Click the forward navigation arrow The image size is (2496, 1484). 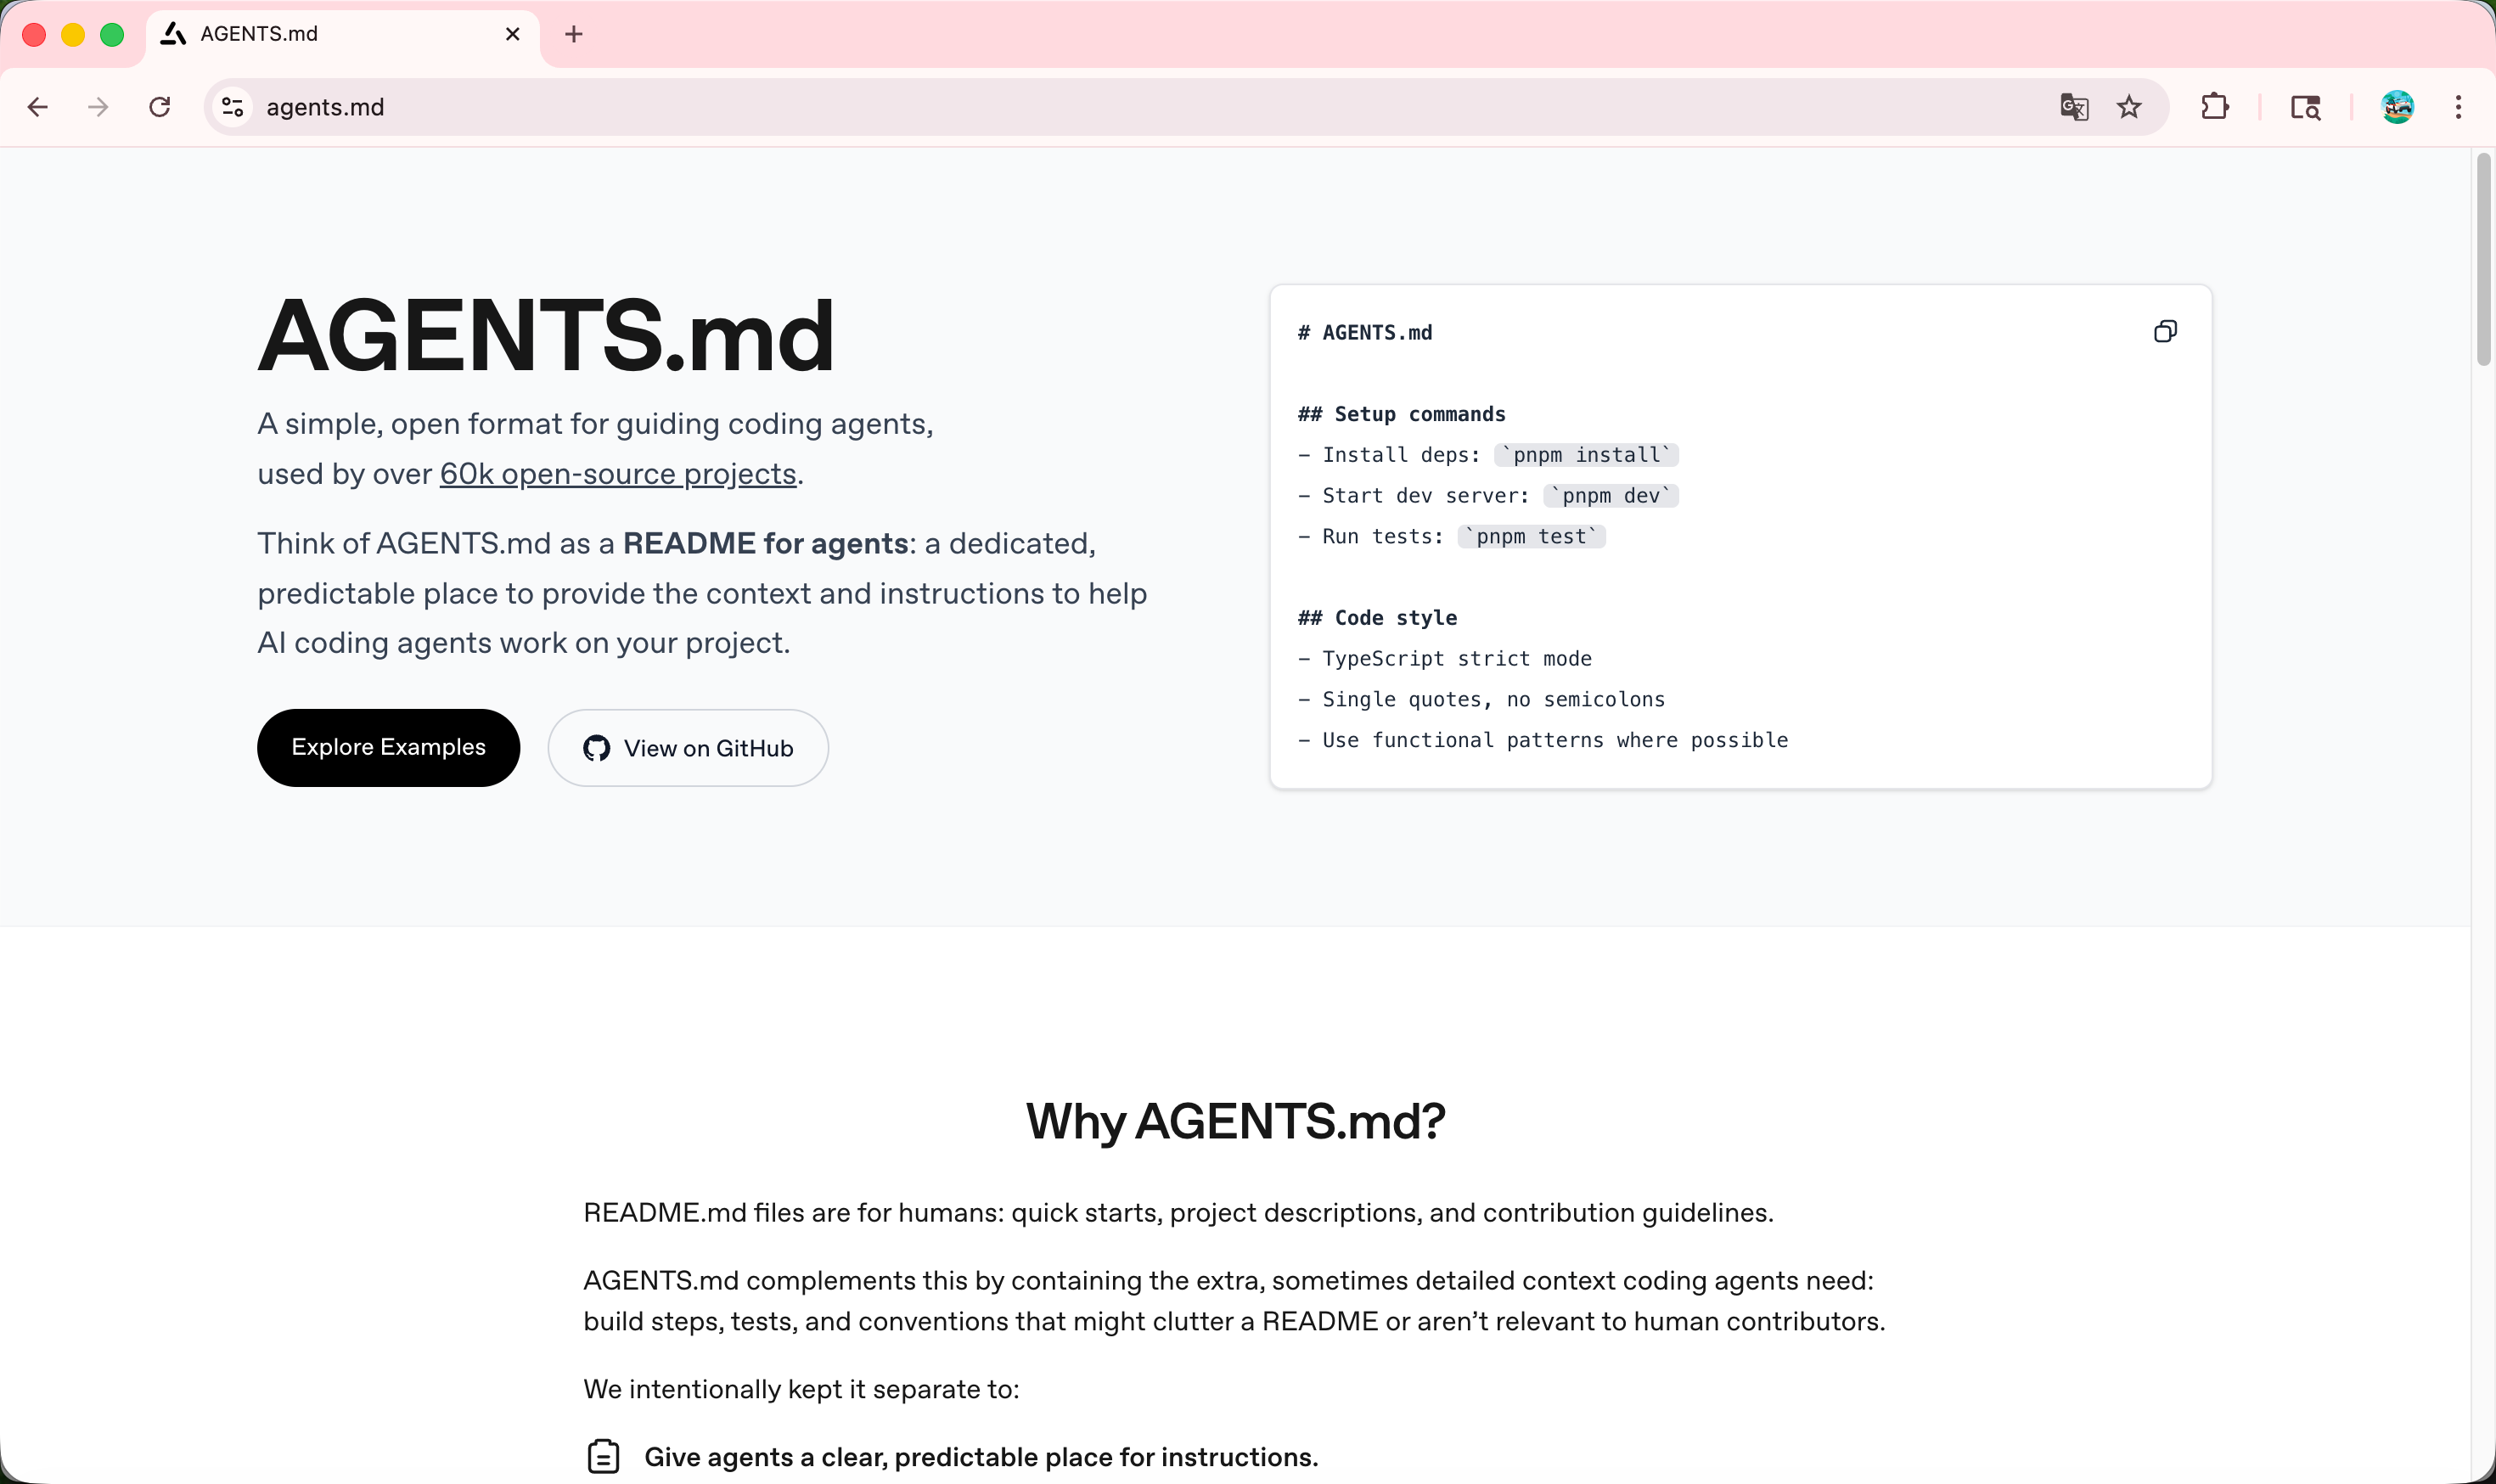coord(98,107)
